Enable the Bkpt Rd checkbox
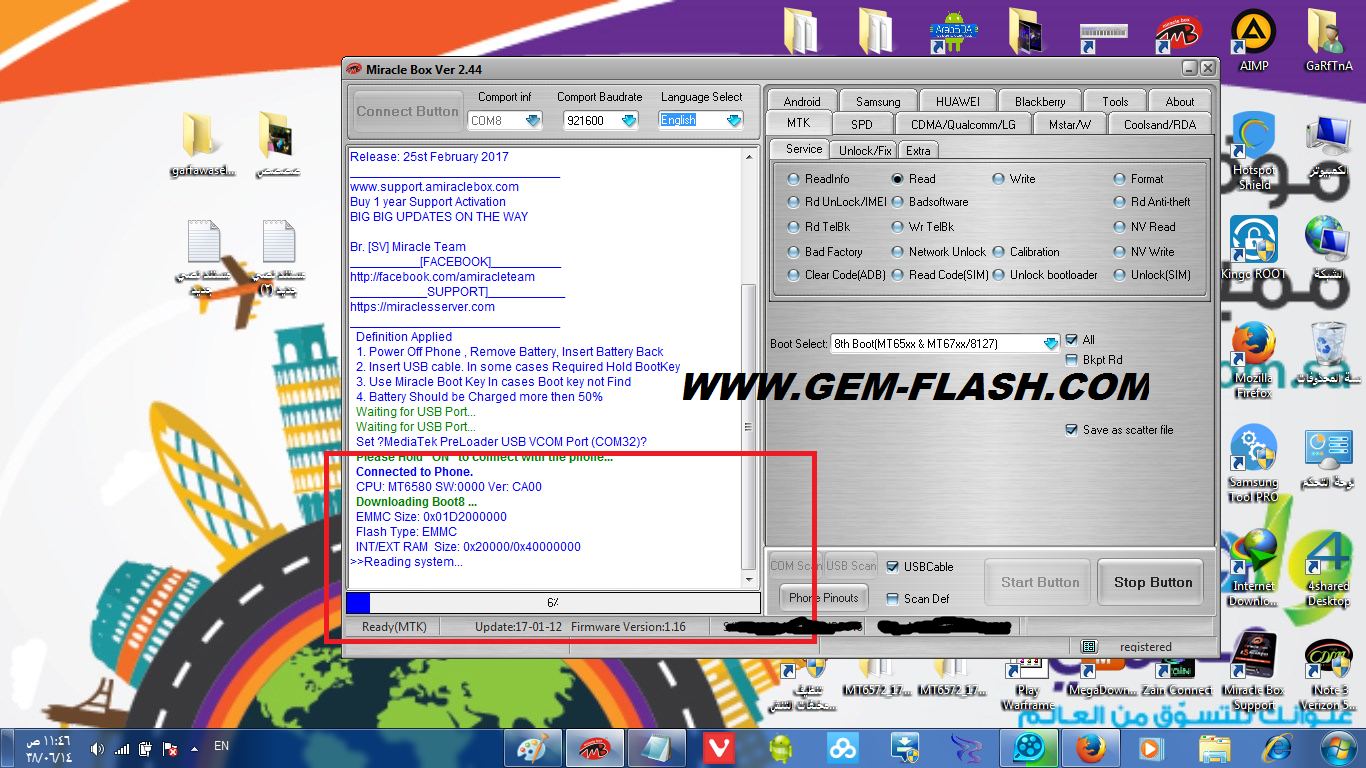 (x=1072, y=360)
